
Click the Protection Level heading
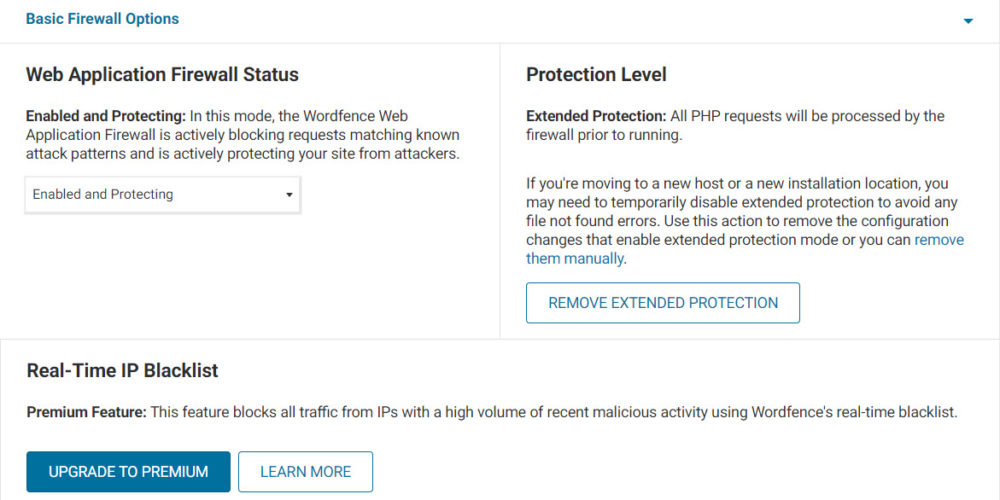click(x=596, y=75)
